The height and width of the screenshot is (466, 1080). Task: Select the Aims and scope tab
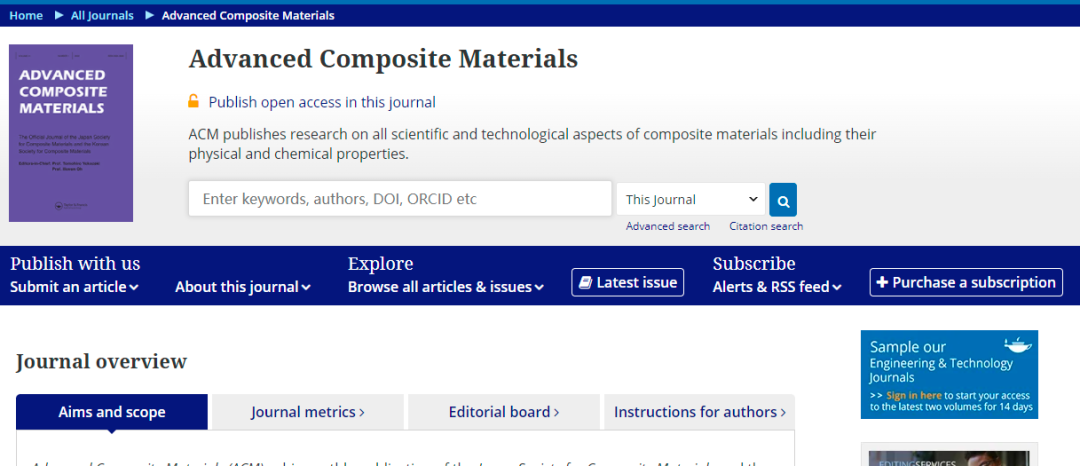point(112,412)
